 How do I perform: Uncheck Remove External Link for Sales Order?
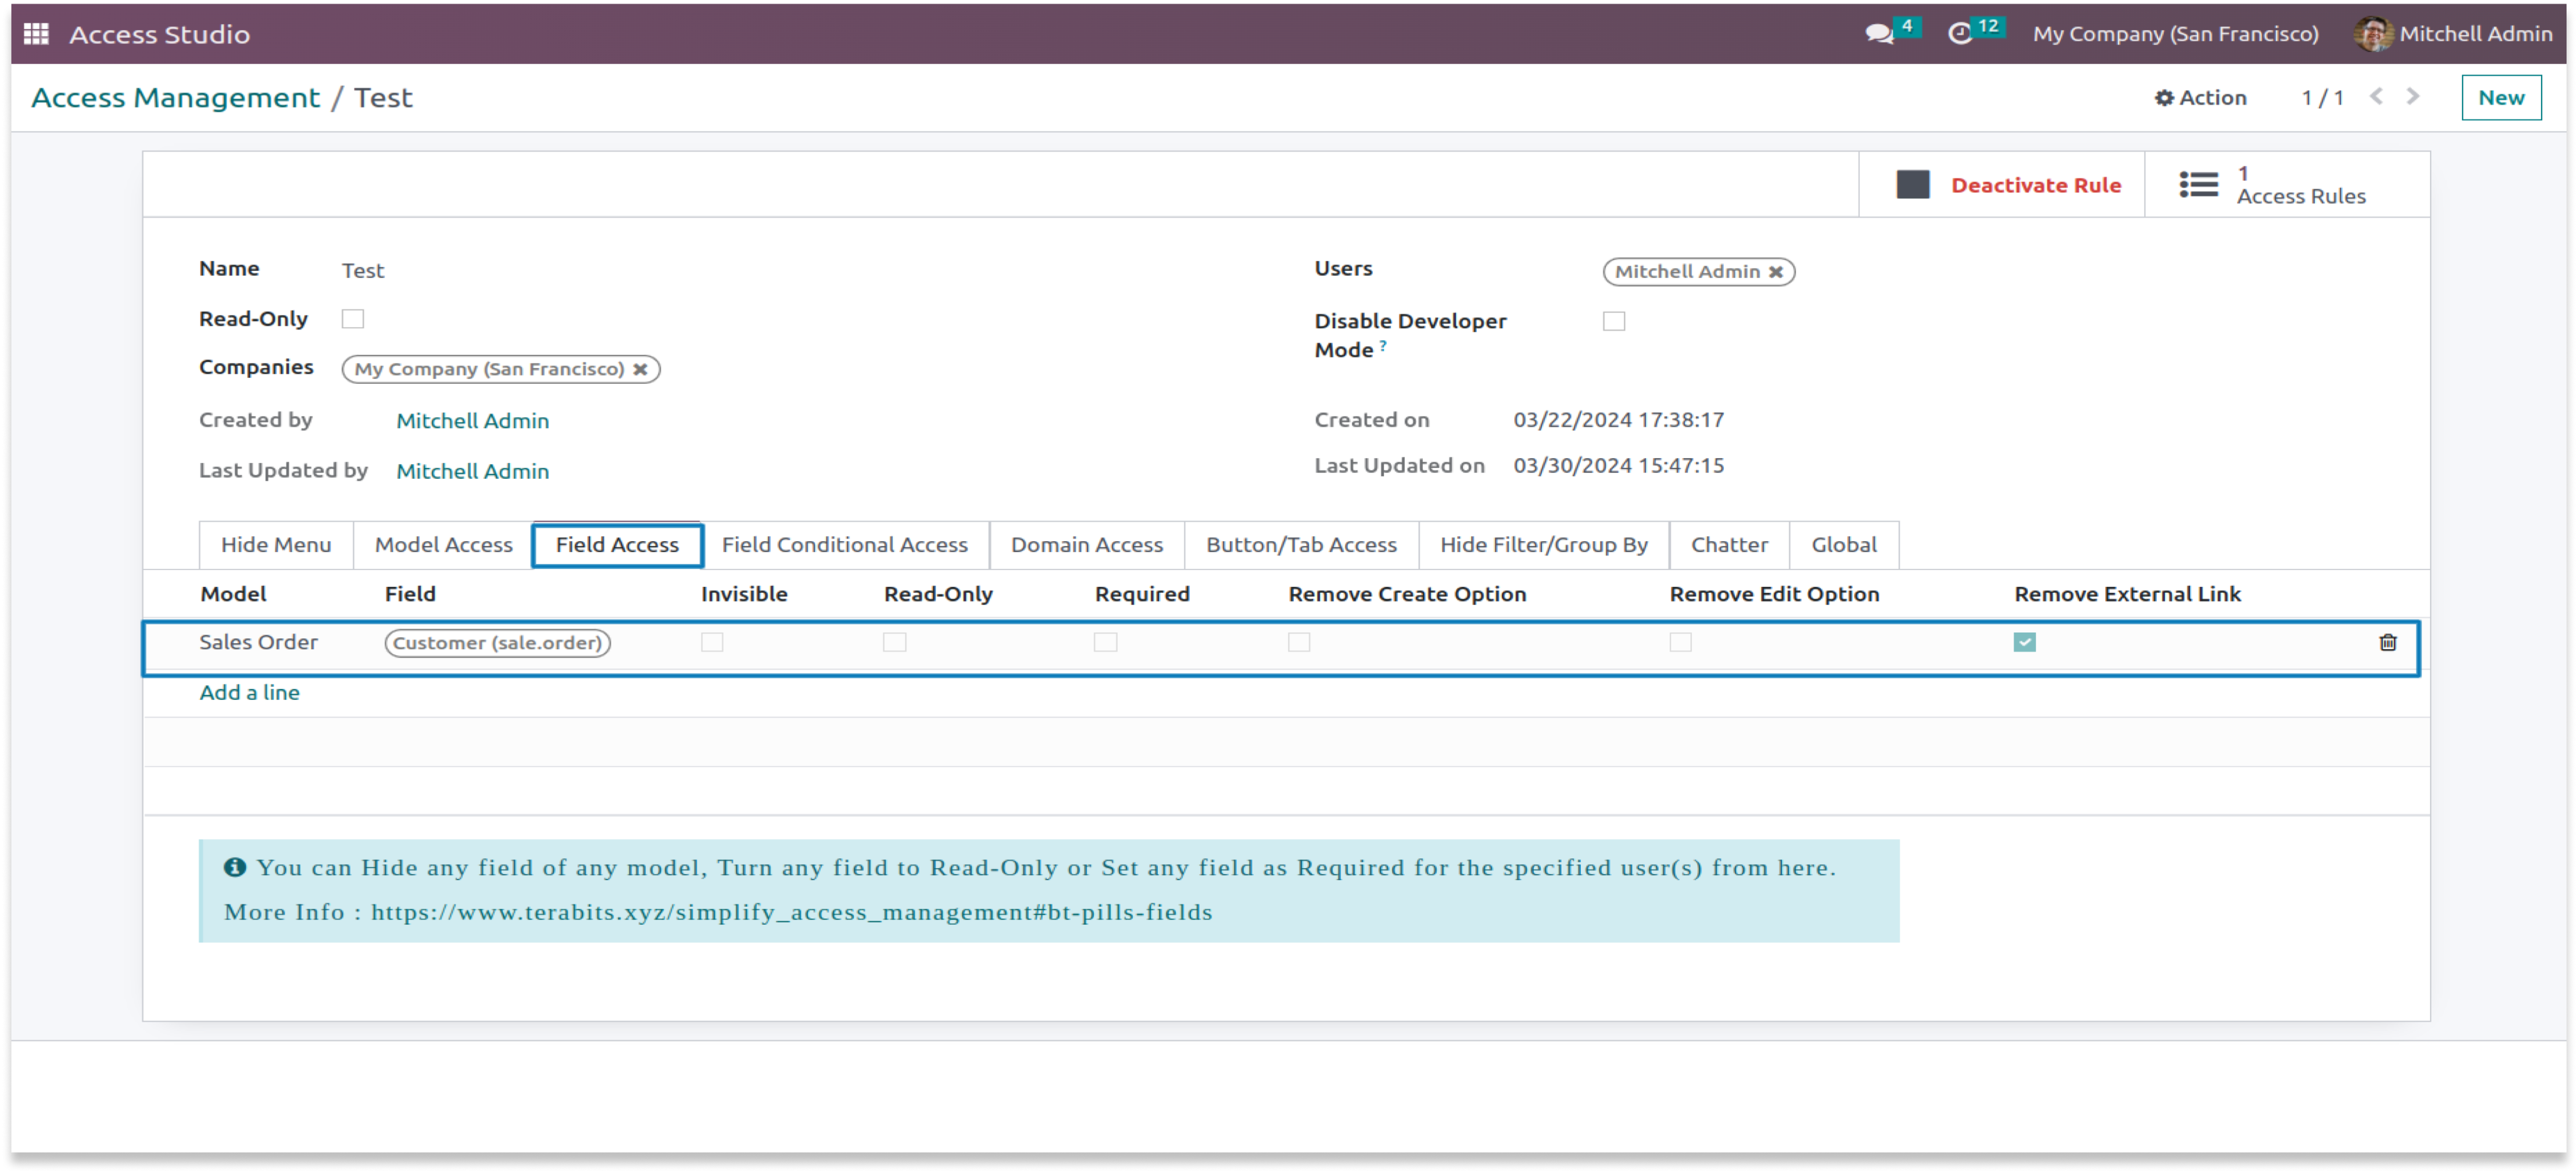coord(2024,642)
